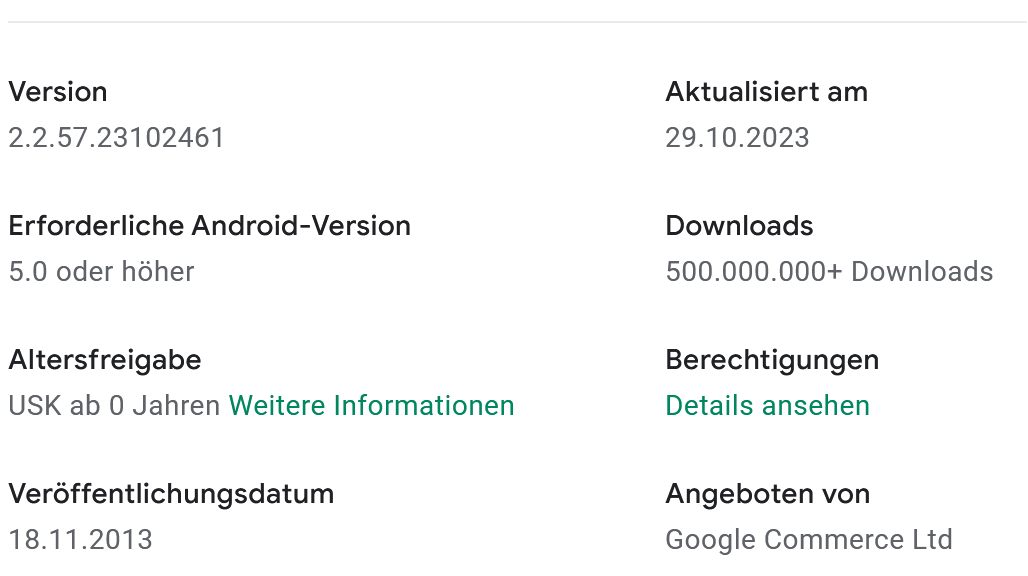Image resolution: width=1028 pixels, height=576 pixels.
Task: Click the word 'Ltd' in the provider name
Action: pyautogui.click(x=931, y=540)
